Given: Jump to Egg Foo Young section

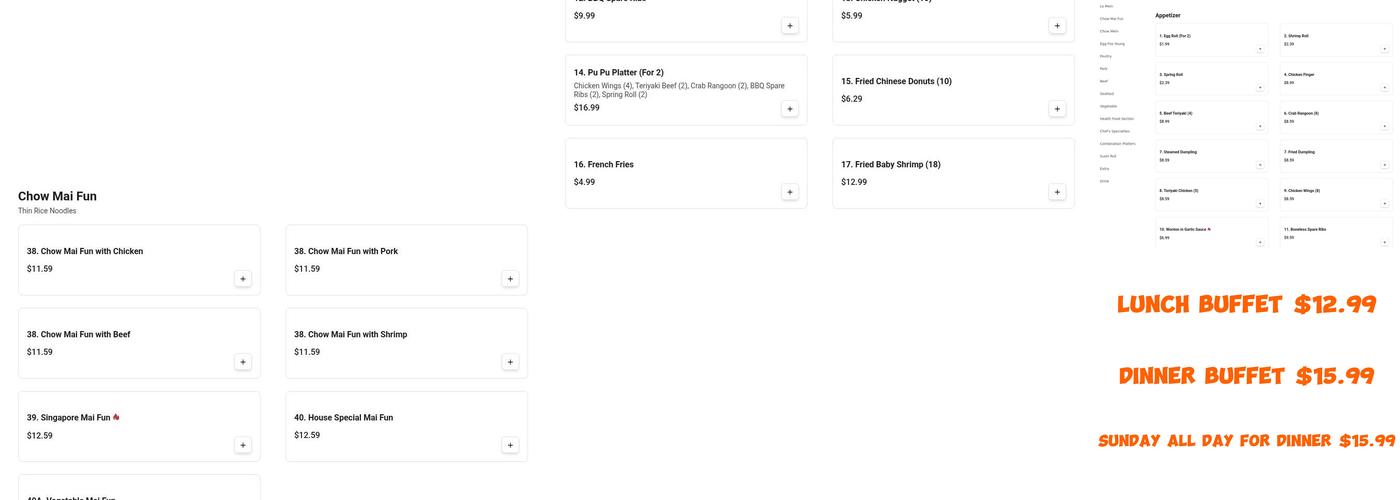Looking at the screenshot, I should click(x=1112, y=44).
